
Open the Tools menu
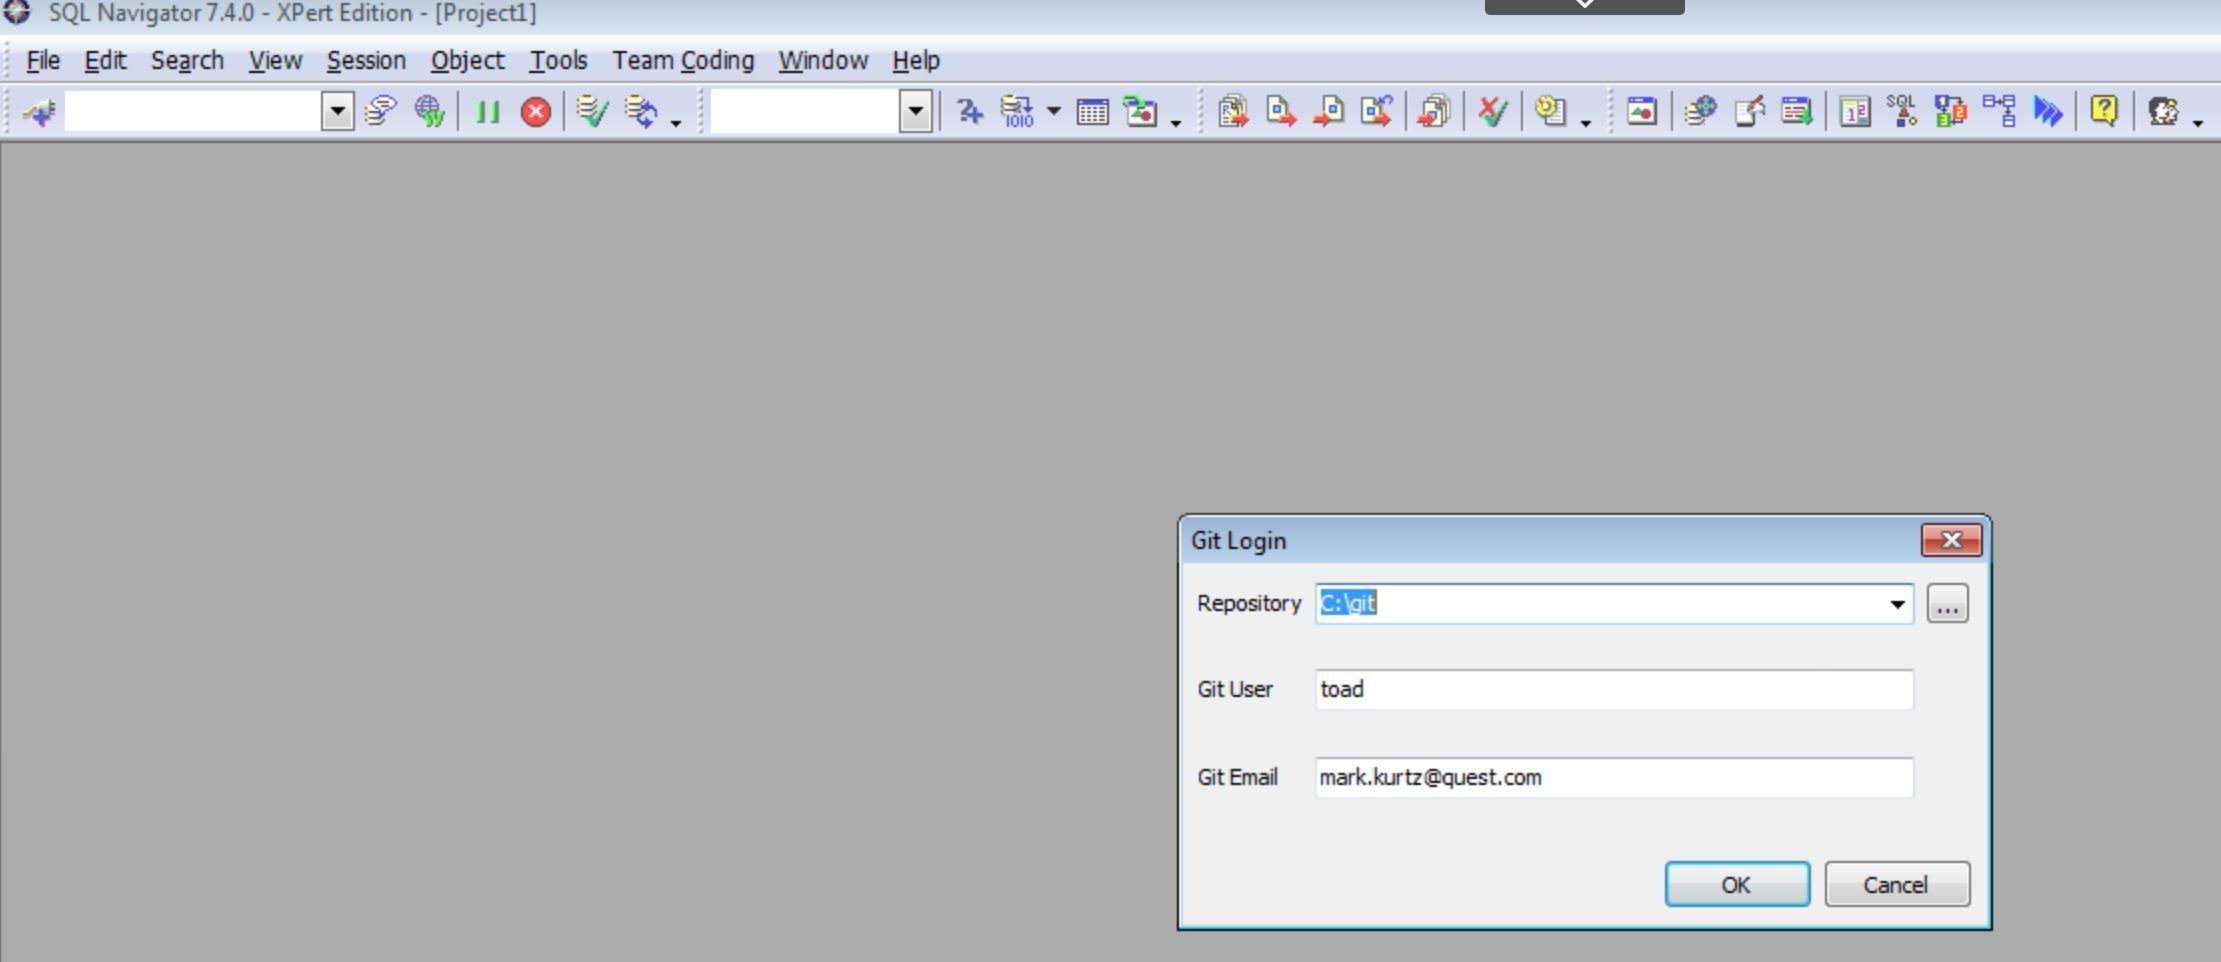pos(558,61)
